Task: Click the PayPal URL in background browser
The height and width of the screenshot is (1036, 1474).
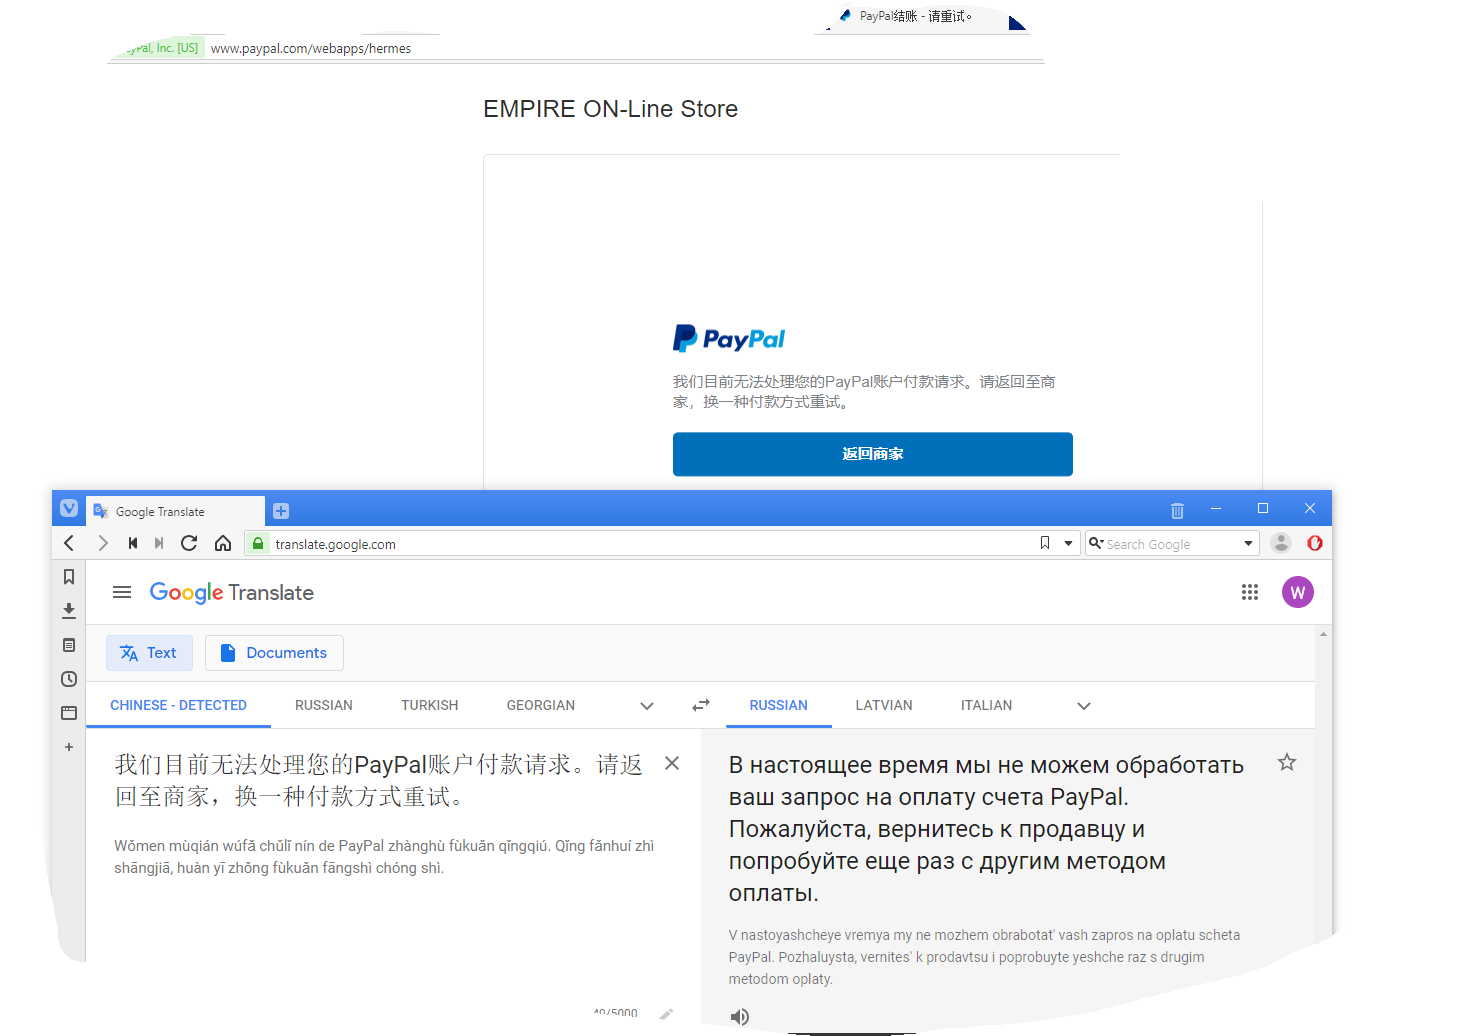Action: pos(311,48)
